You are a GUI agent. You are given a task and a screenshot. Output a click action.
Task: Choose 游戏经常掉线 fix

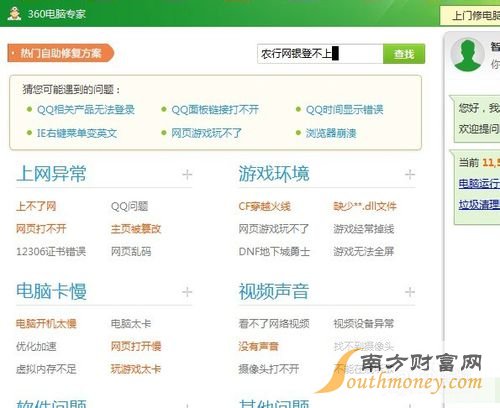pos(364,229)
